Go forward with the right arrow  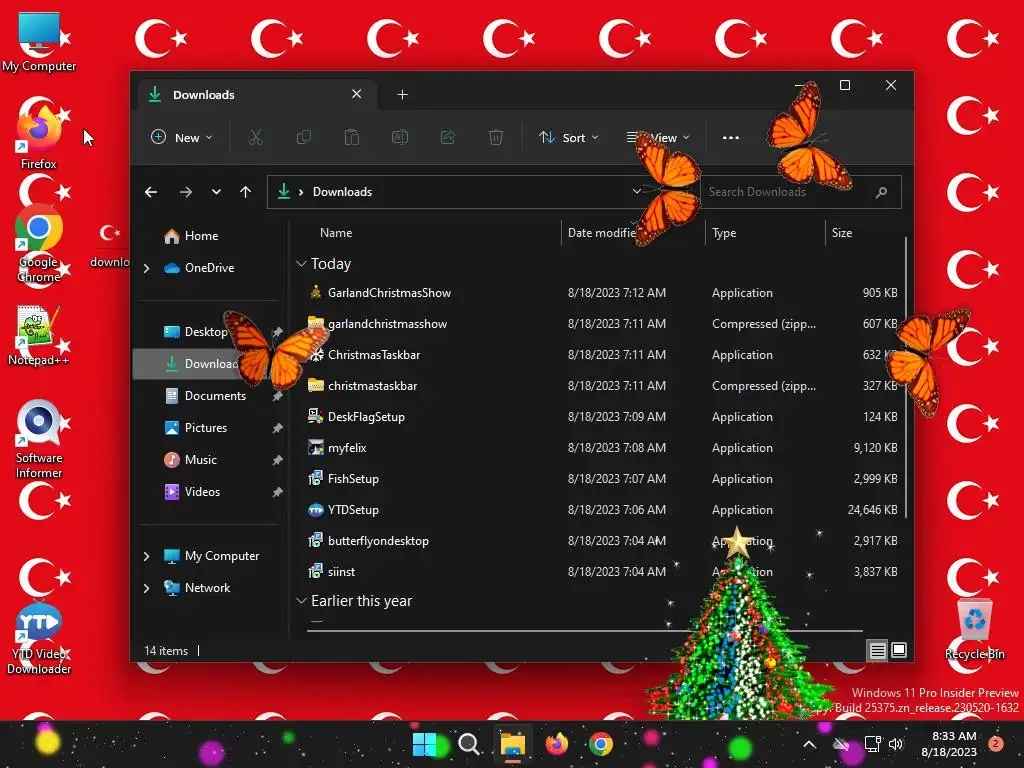[185, 192]
